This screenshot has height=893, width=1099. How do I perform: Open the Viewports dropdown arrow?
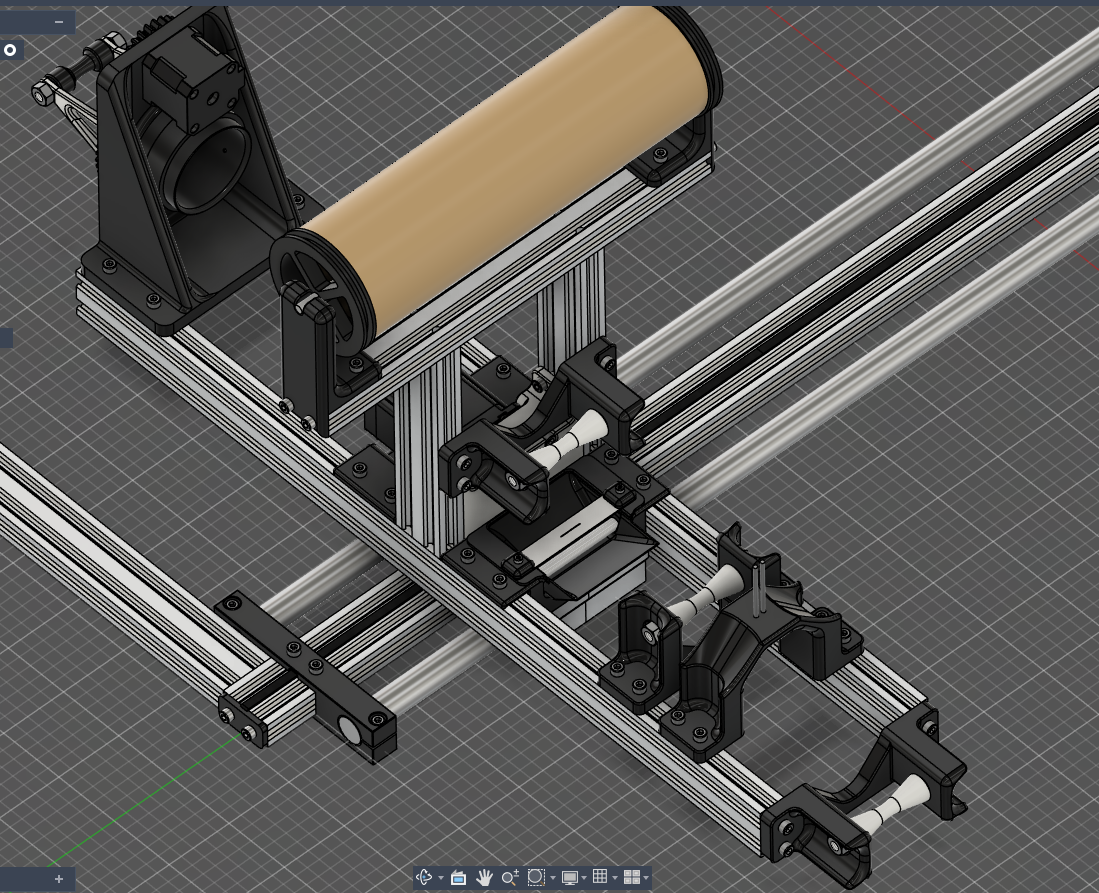[x=646, y=878]
